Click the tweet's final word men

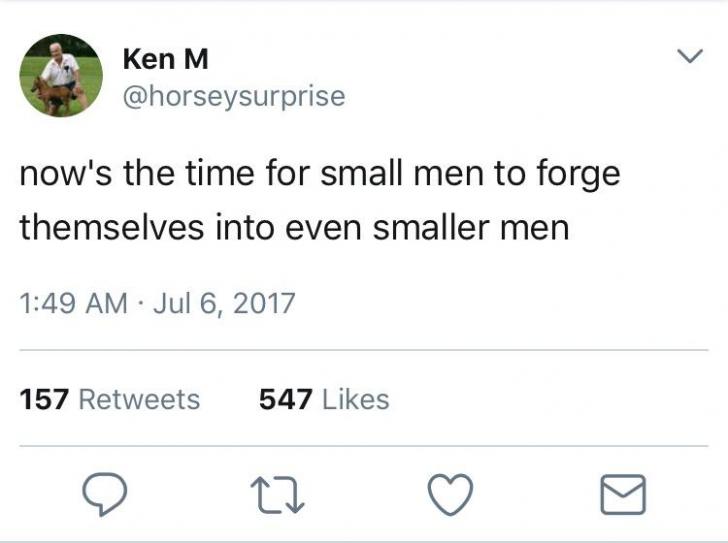pyautogui.click(x=537, y=227)
